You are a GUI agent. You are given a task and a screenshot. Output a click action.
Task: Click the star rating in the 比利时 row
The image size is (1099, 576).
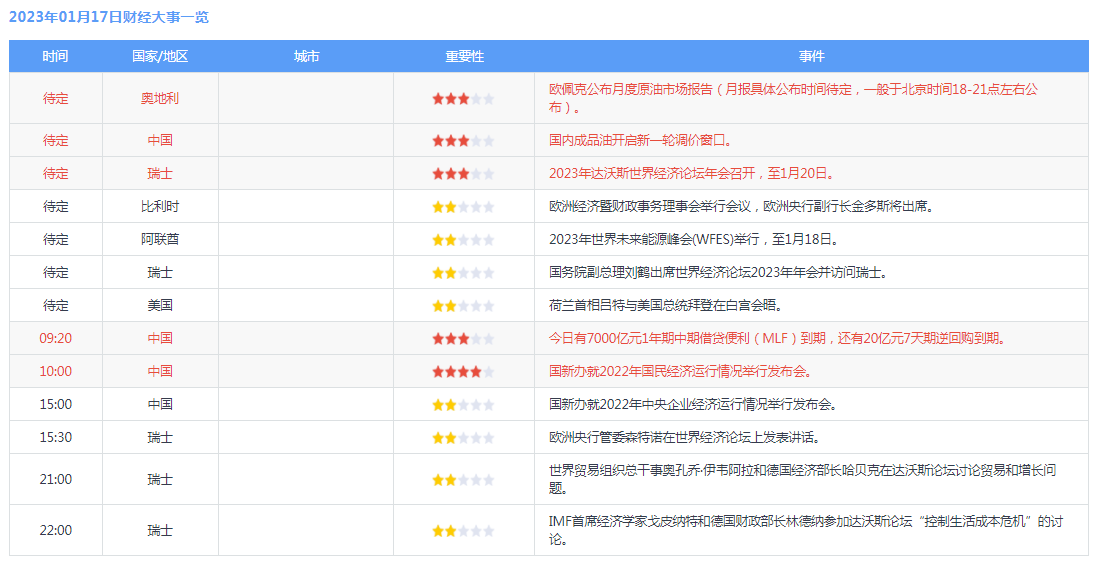pos(463,207)
